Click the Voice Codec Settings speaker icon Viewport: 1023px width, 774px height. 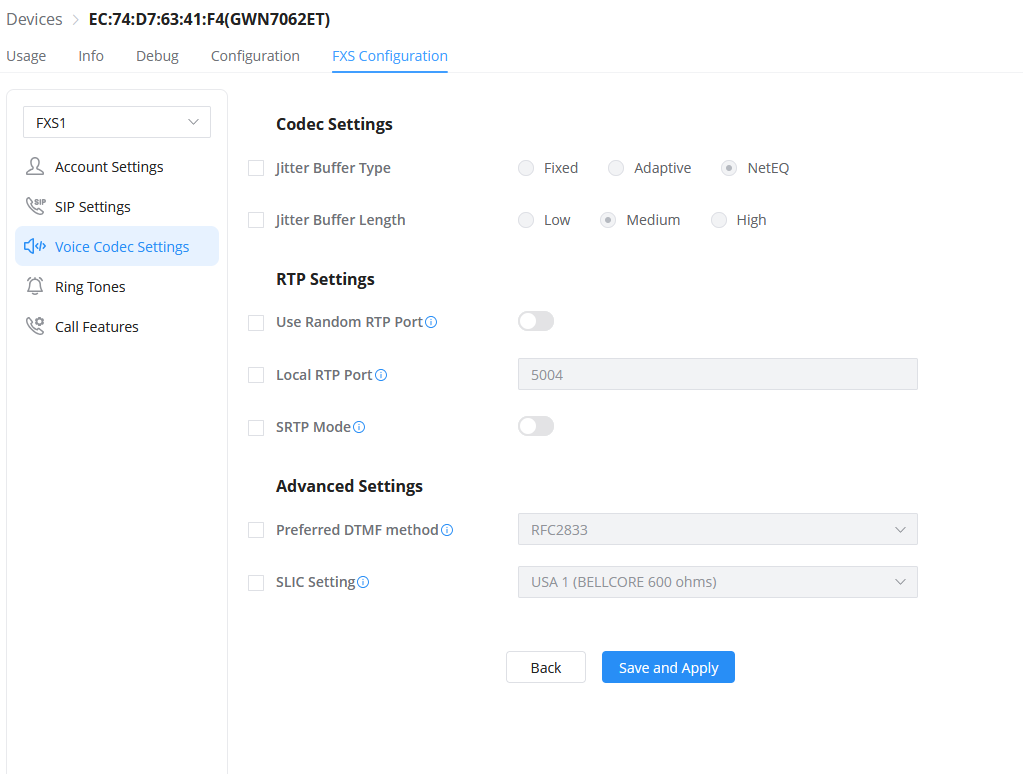pos(35,246)
